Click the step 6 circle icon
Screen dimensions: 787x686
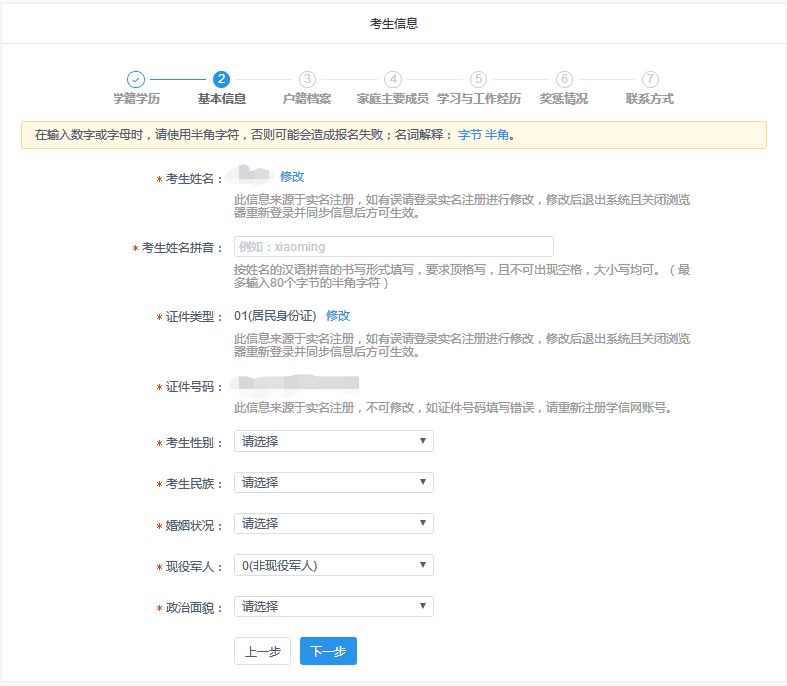click(x=564, y=79)
